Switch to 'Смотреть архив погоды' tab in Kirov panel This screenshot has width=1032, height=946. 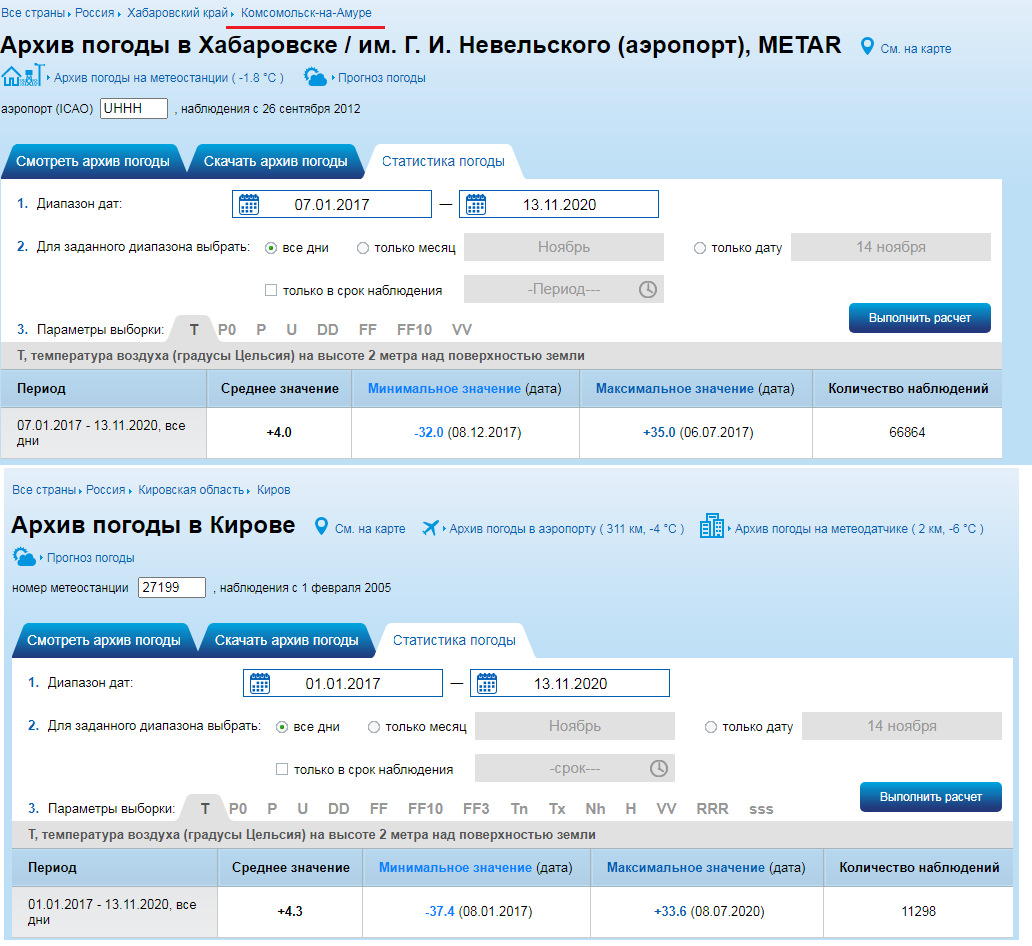coord(104,641)
